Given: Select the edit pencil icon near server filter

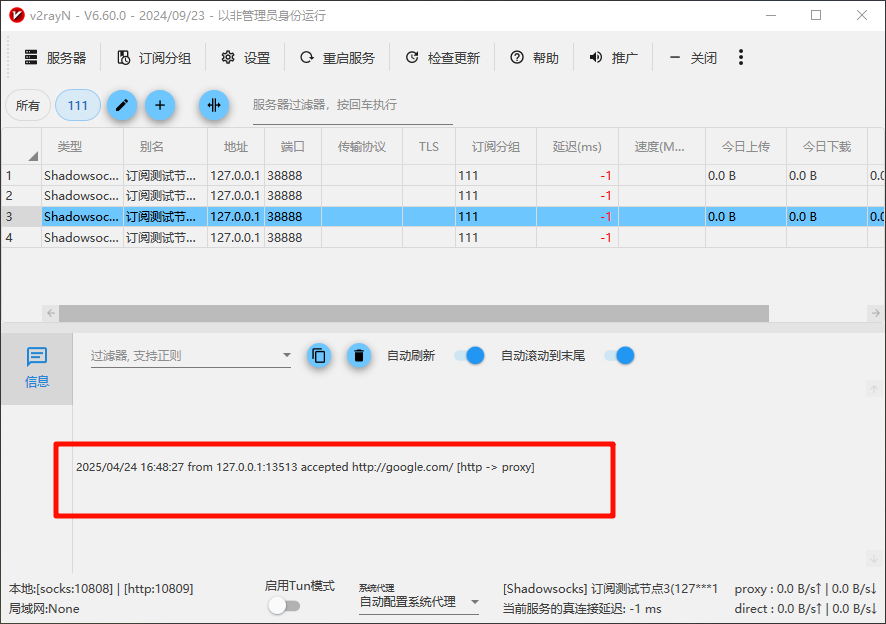Looking at the screenshot, I should click(121, 105).
